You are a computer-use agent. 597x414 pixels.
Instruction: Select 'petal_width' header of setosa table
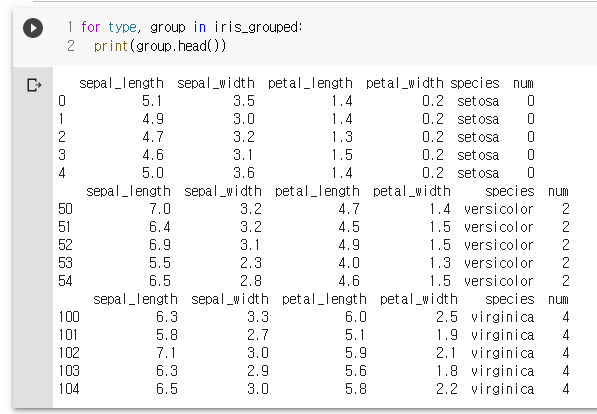(405, 83)
